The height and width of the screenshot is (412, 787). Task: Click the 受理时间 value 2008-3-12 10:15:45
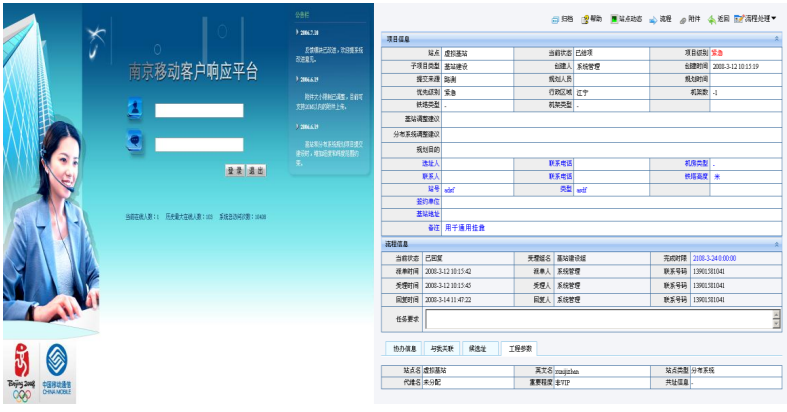pyautogui.click(x=448, y=286)
